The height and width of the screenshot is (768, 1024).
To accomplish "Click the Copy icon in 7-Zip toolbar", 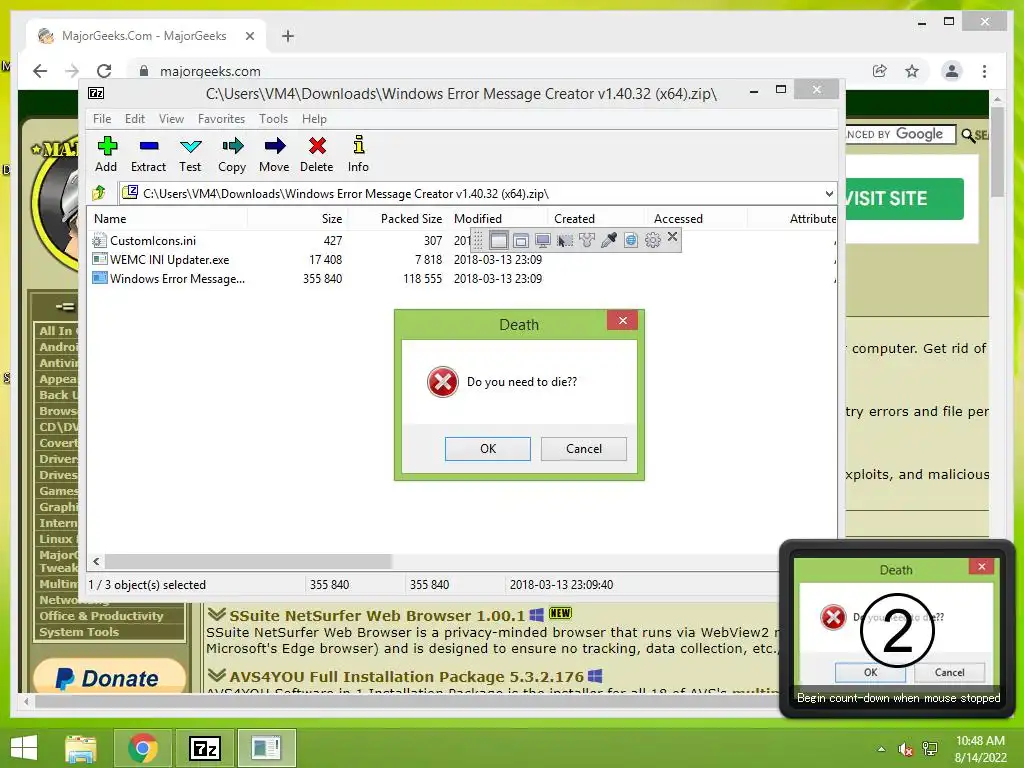I will [232, 146].
